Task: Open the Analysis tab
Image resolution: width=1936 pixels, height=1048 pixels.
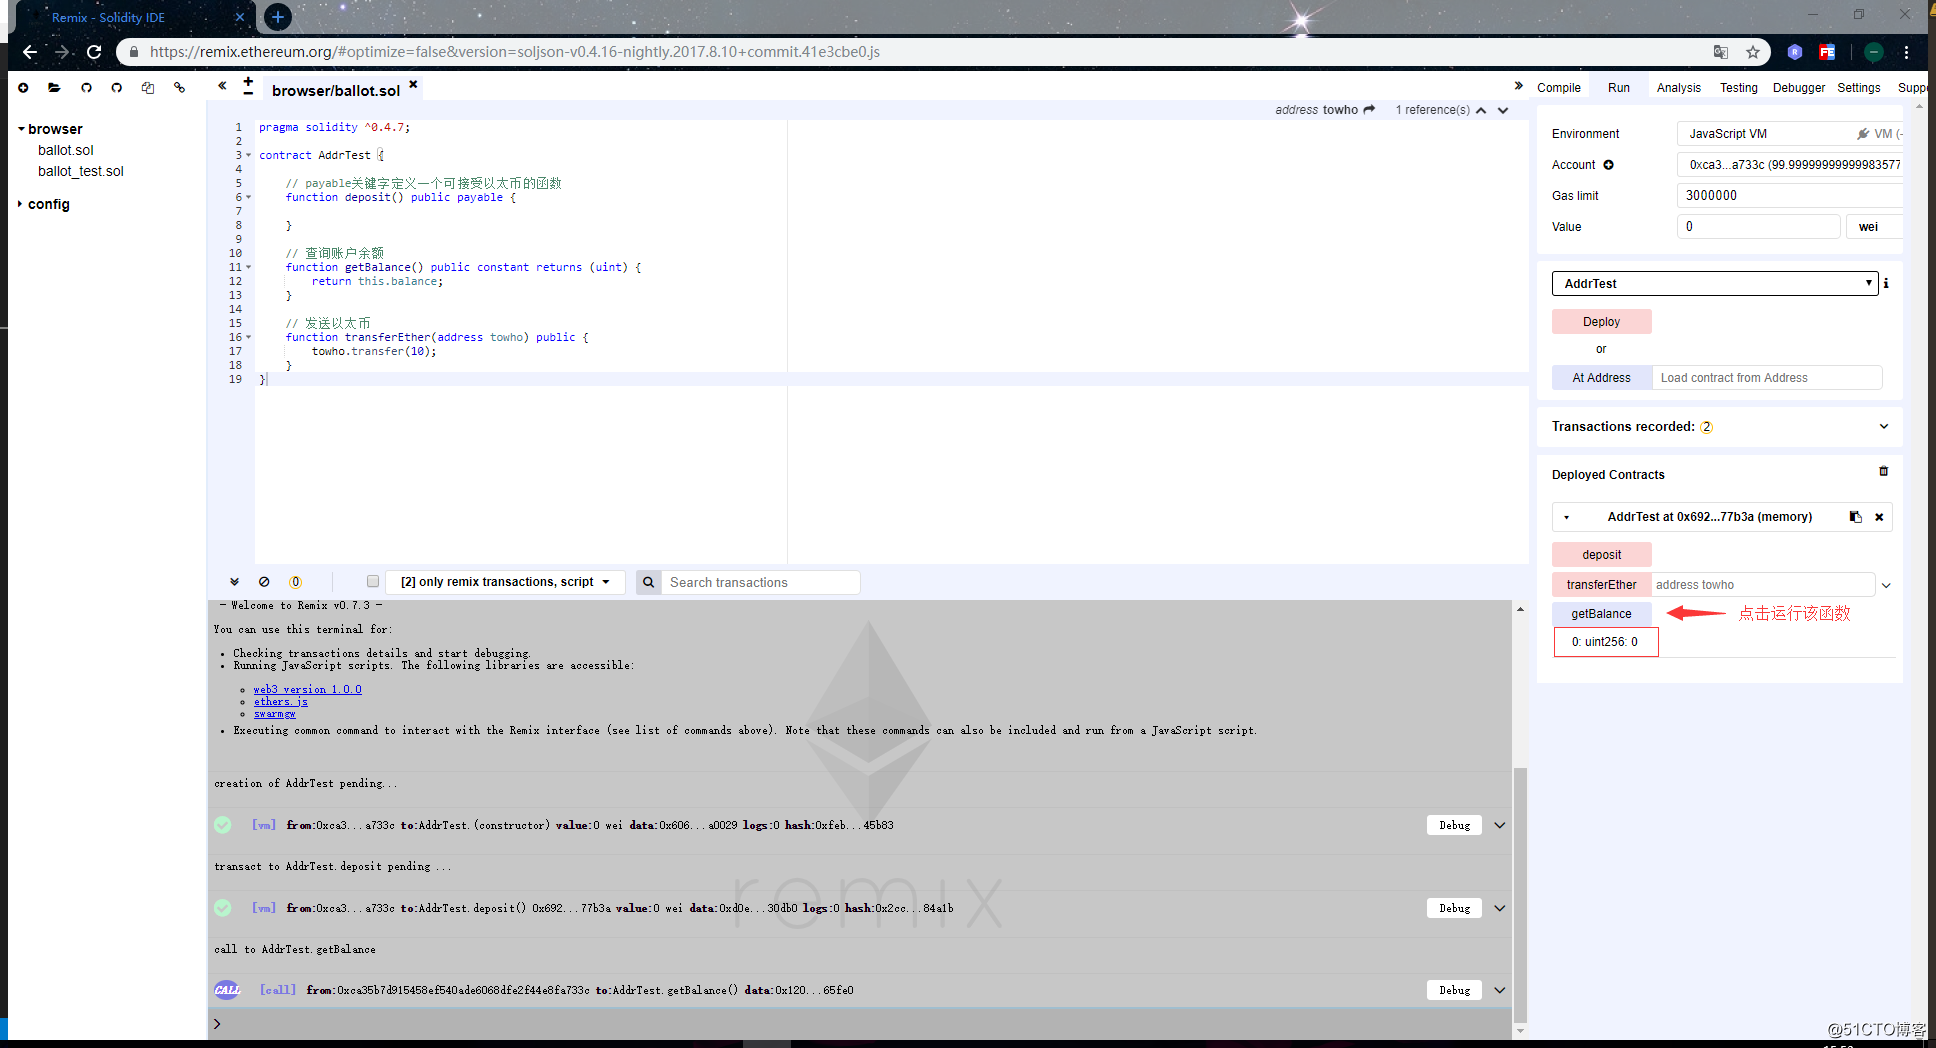Action: point(1679,88)
